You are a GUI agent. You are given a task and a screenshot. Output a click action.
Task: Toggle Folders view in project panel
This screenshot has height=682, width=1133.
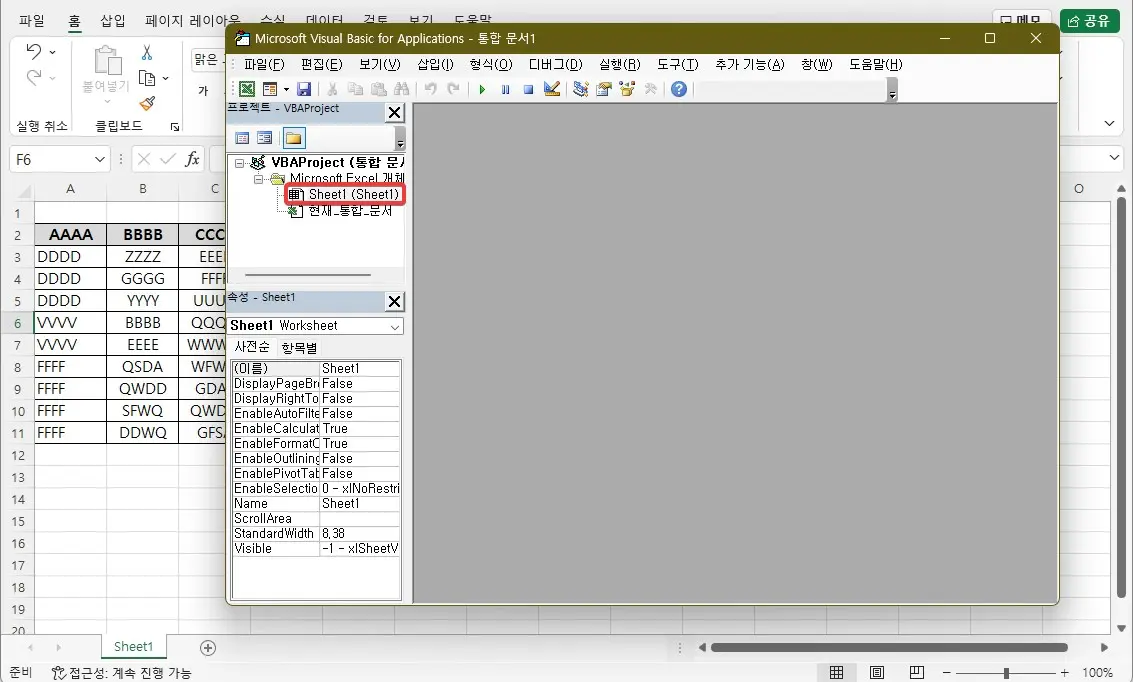tap(293, 137)
